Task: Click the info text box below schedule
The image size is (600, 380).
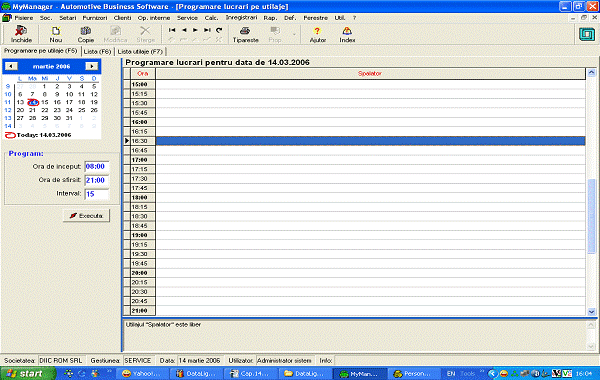Action: click(x=356, y=335)
